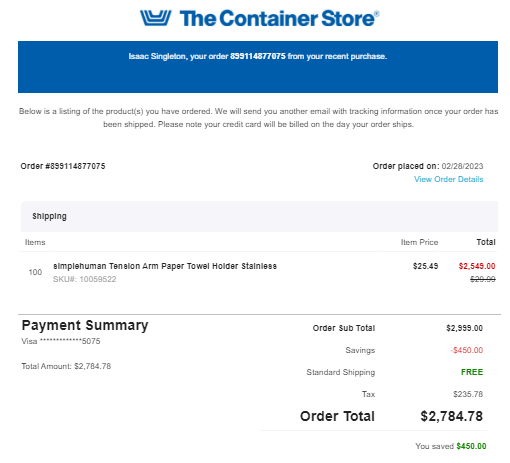Click the Payment Summary heading

click(x=85, y=325)
